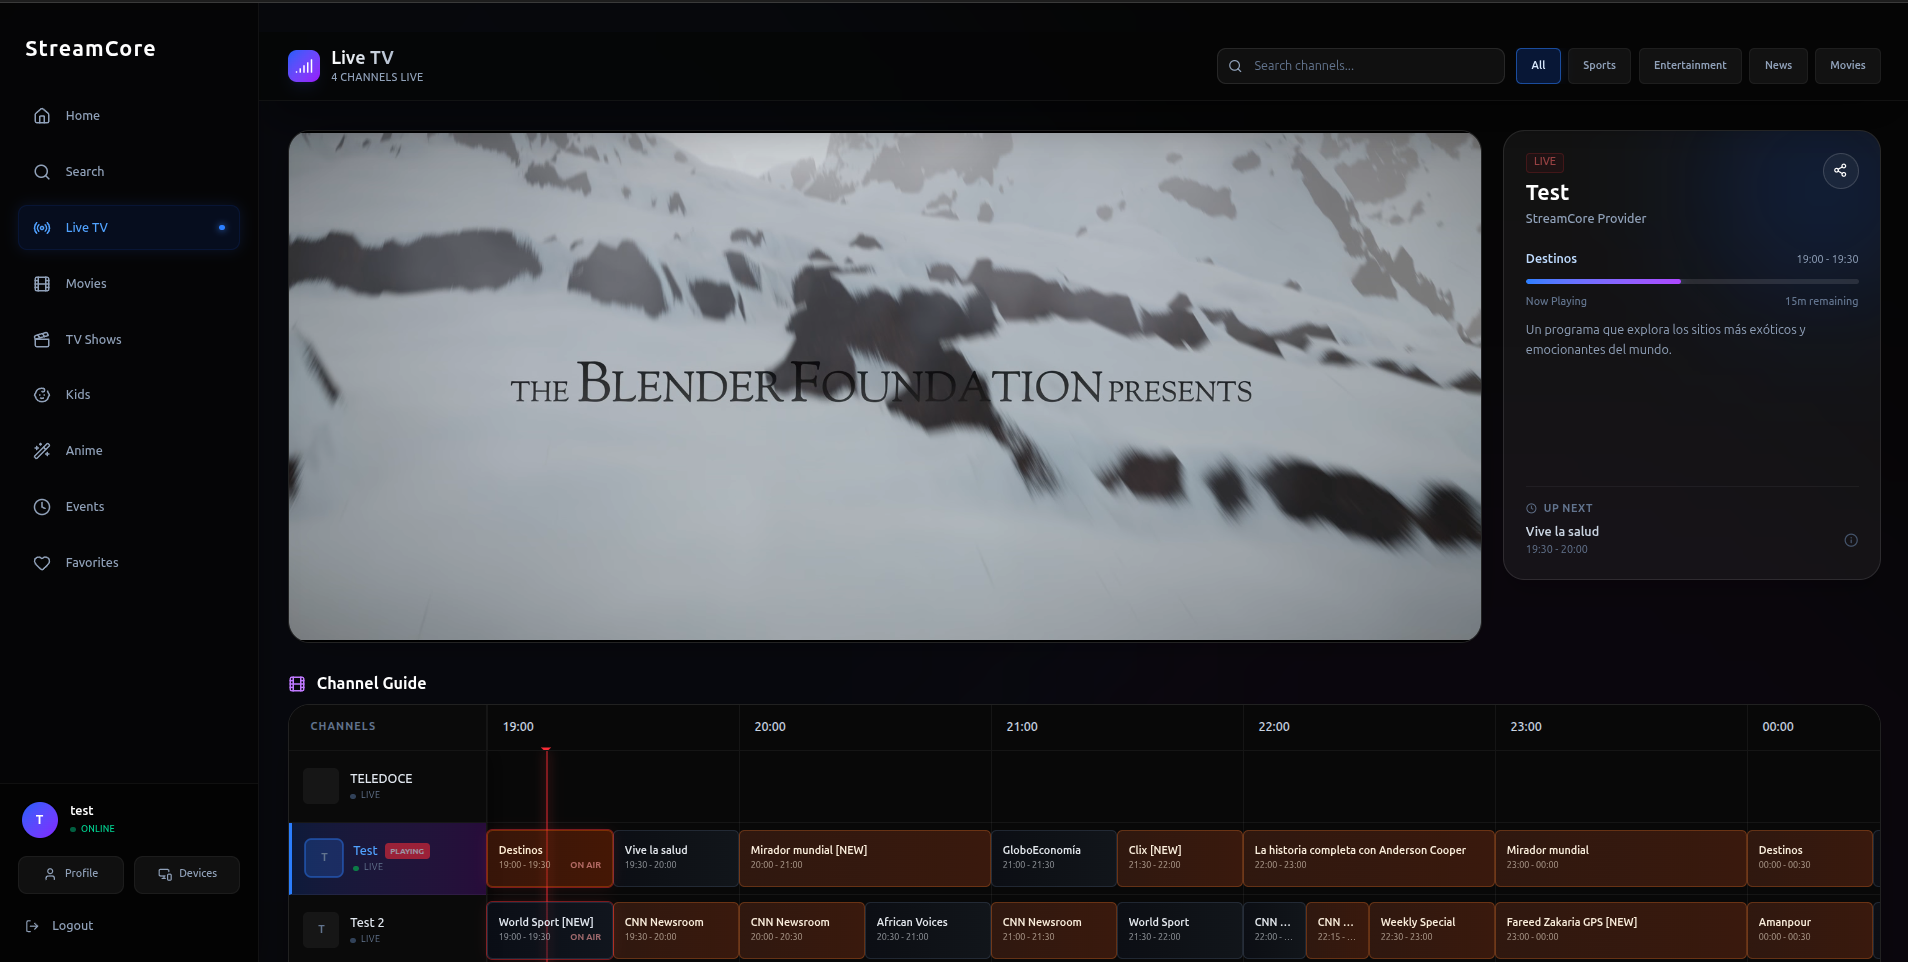Open Events from the sidebar
The width and height of the screenshot is (1908, 965).
tap(84, 506)
